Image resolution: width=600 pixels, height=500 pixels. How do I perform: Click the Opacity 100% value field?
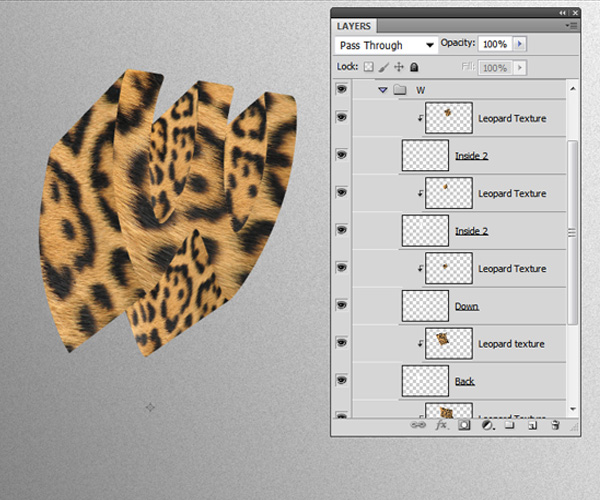point(495,44)
